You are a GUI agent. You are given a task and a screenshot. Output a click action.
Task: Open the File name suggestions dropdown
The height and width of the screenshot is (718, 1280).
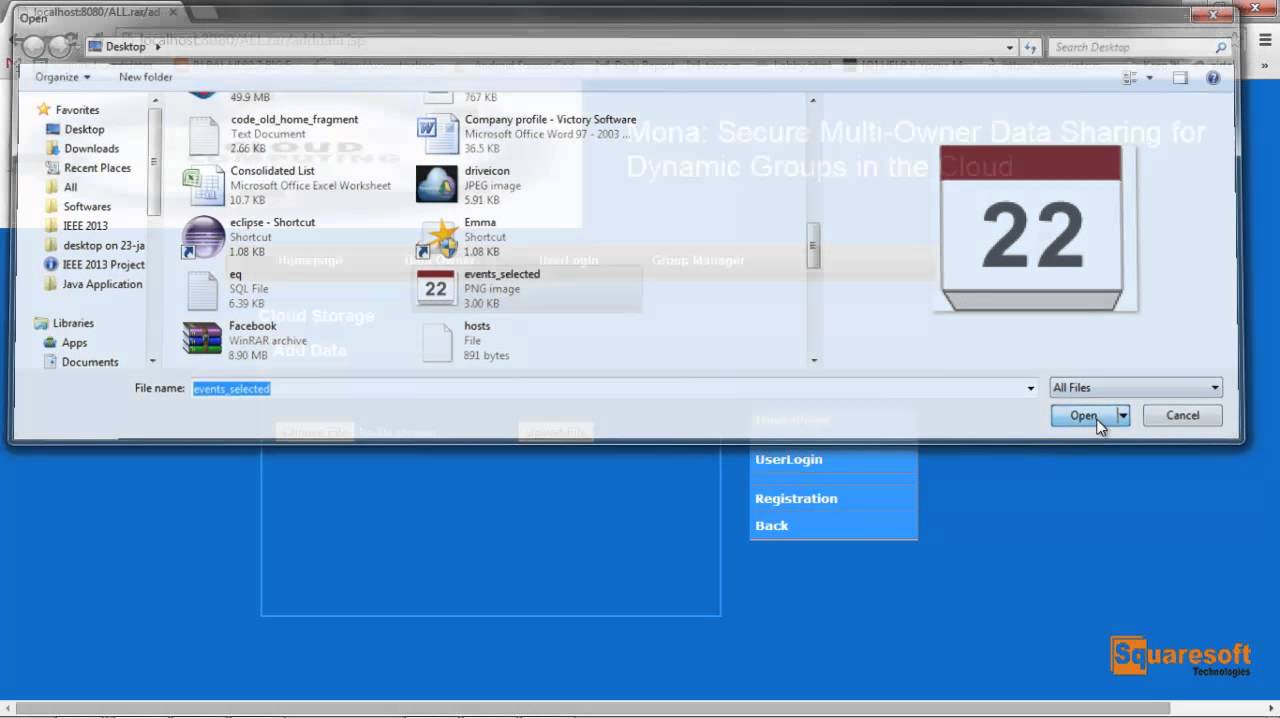click(x=1031, y=388)
